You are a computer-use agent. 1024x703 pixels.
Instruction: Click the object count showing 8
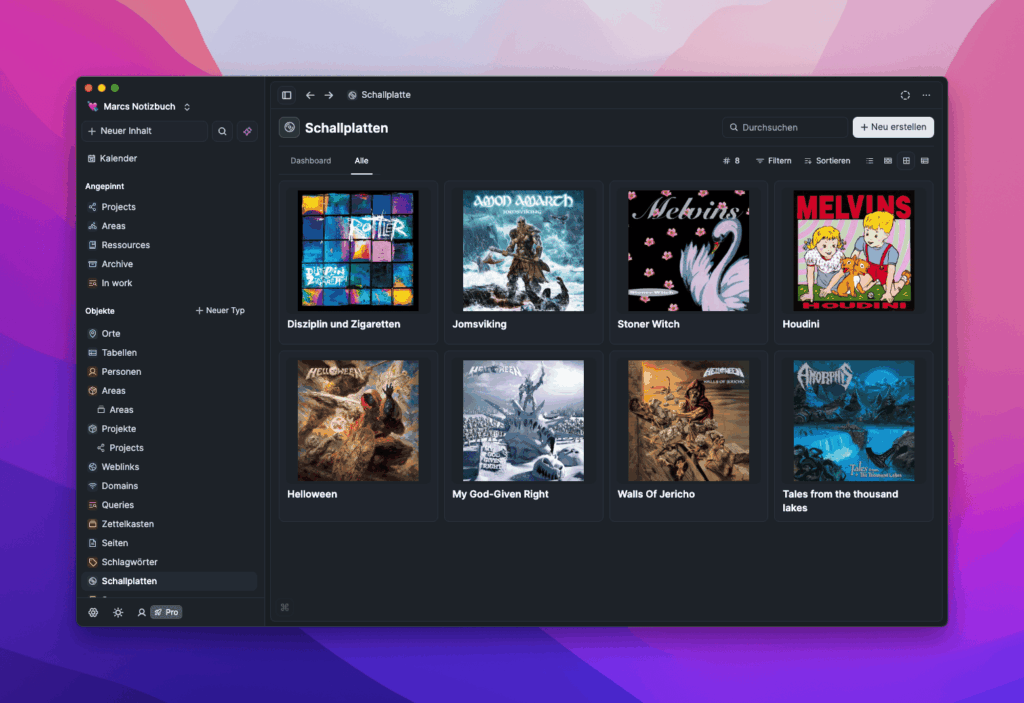pos(731,161)
